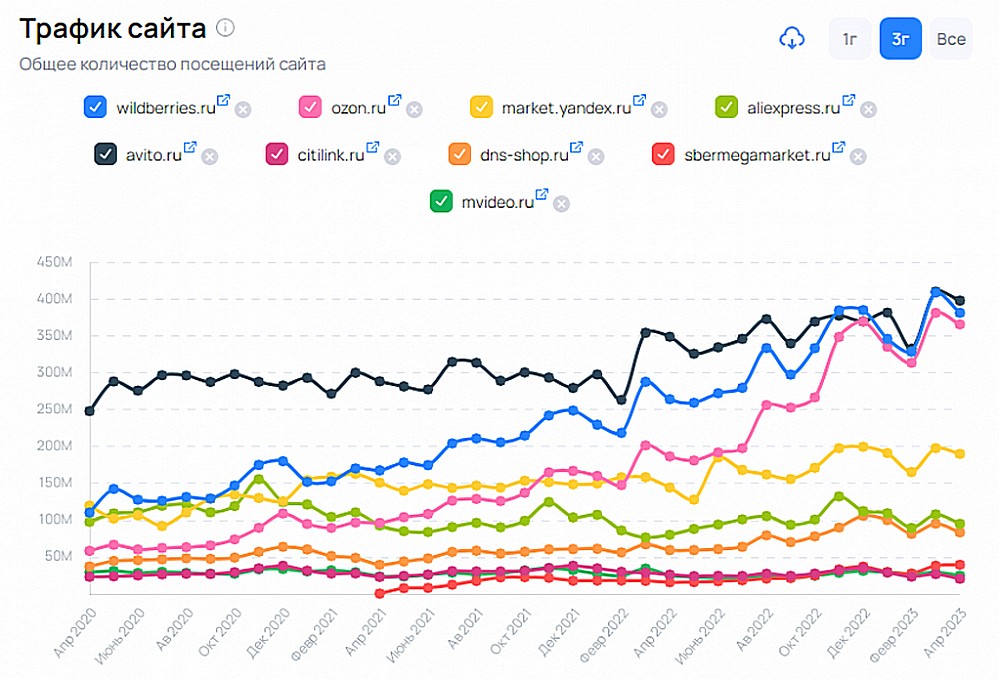This screenshot has height=680, width=999.
Task: Remove aliexpress.ru with its x icon
Action: (x=869, y=109)
